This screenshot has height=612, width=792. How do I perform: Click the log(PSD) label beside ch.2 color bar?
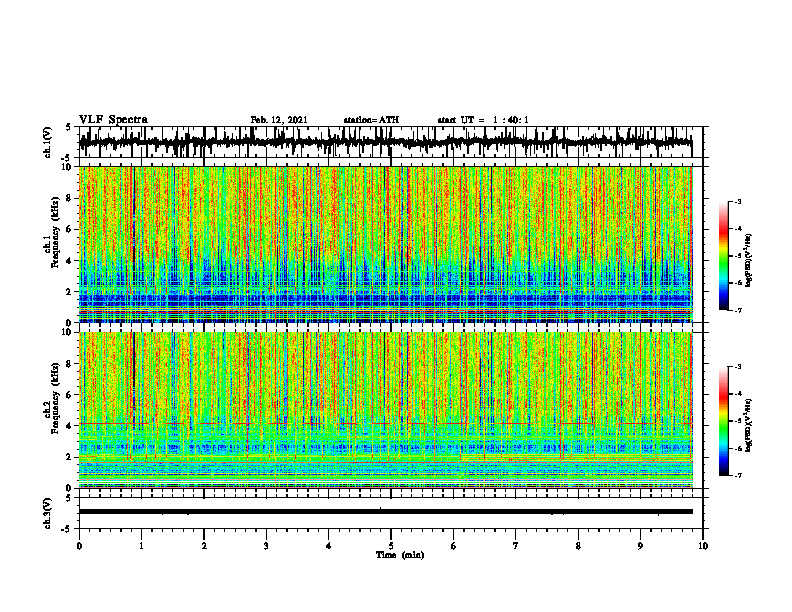749,425
